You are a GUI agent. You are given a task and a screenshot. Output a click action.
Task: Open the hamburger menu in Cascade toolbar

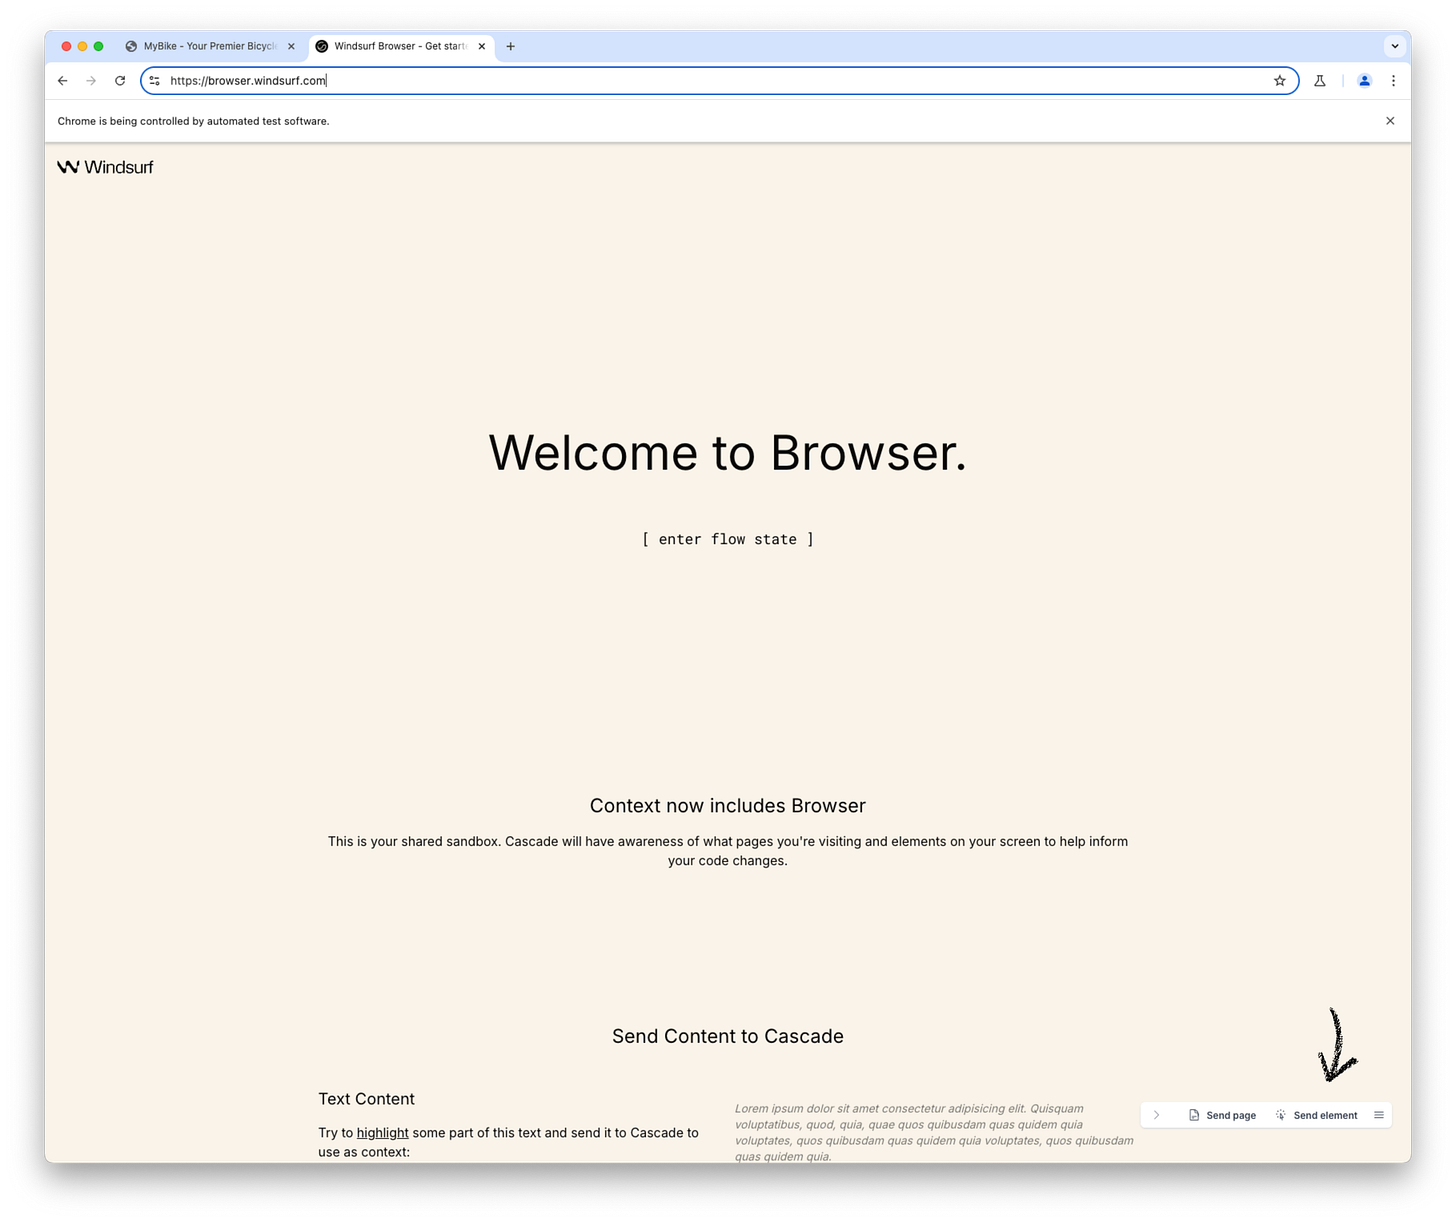point(1379,1115)
